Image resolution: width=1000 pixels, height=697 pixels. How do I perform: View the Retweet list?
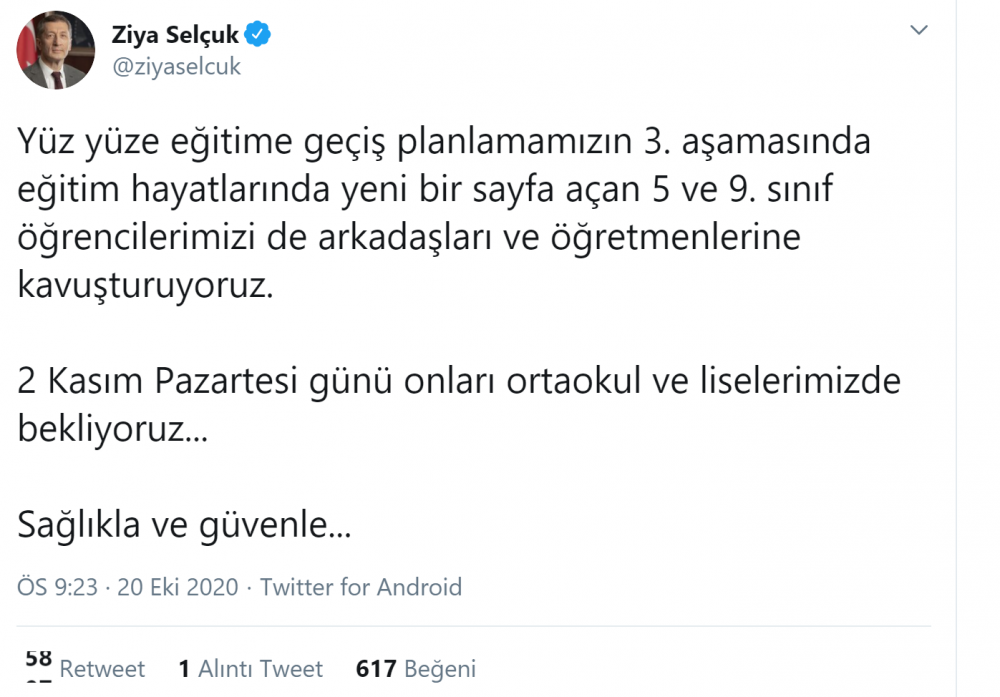point(102,669)
